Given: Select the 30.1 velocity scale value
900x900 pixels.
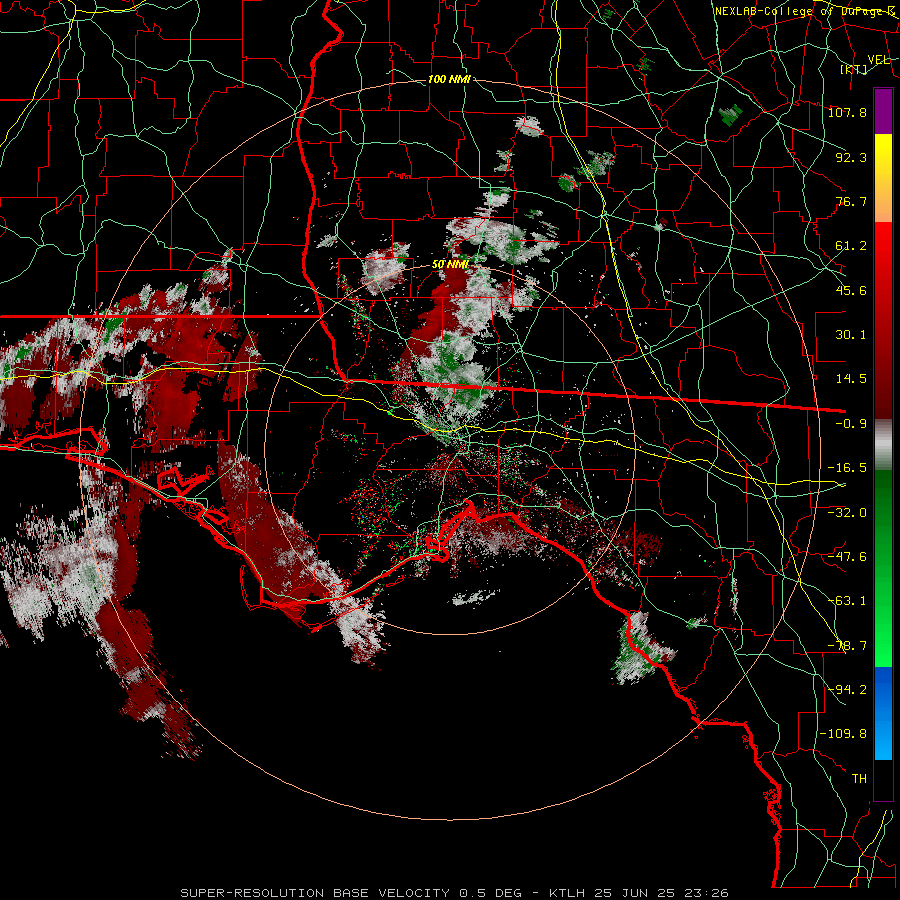Looking at the screenshot, I should (x=851, y=335).
